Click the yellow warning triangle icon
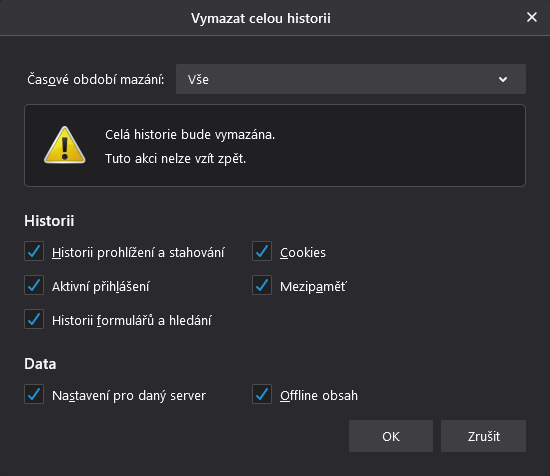This screenshot has height=476, width=550. [65, 145]
